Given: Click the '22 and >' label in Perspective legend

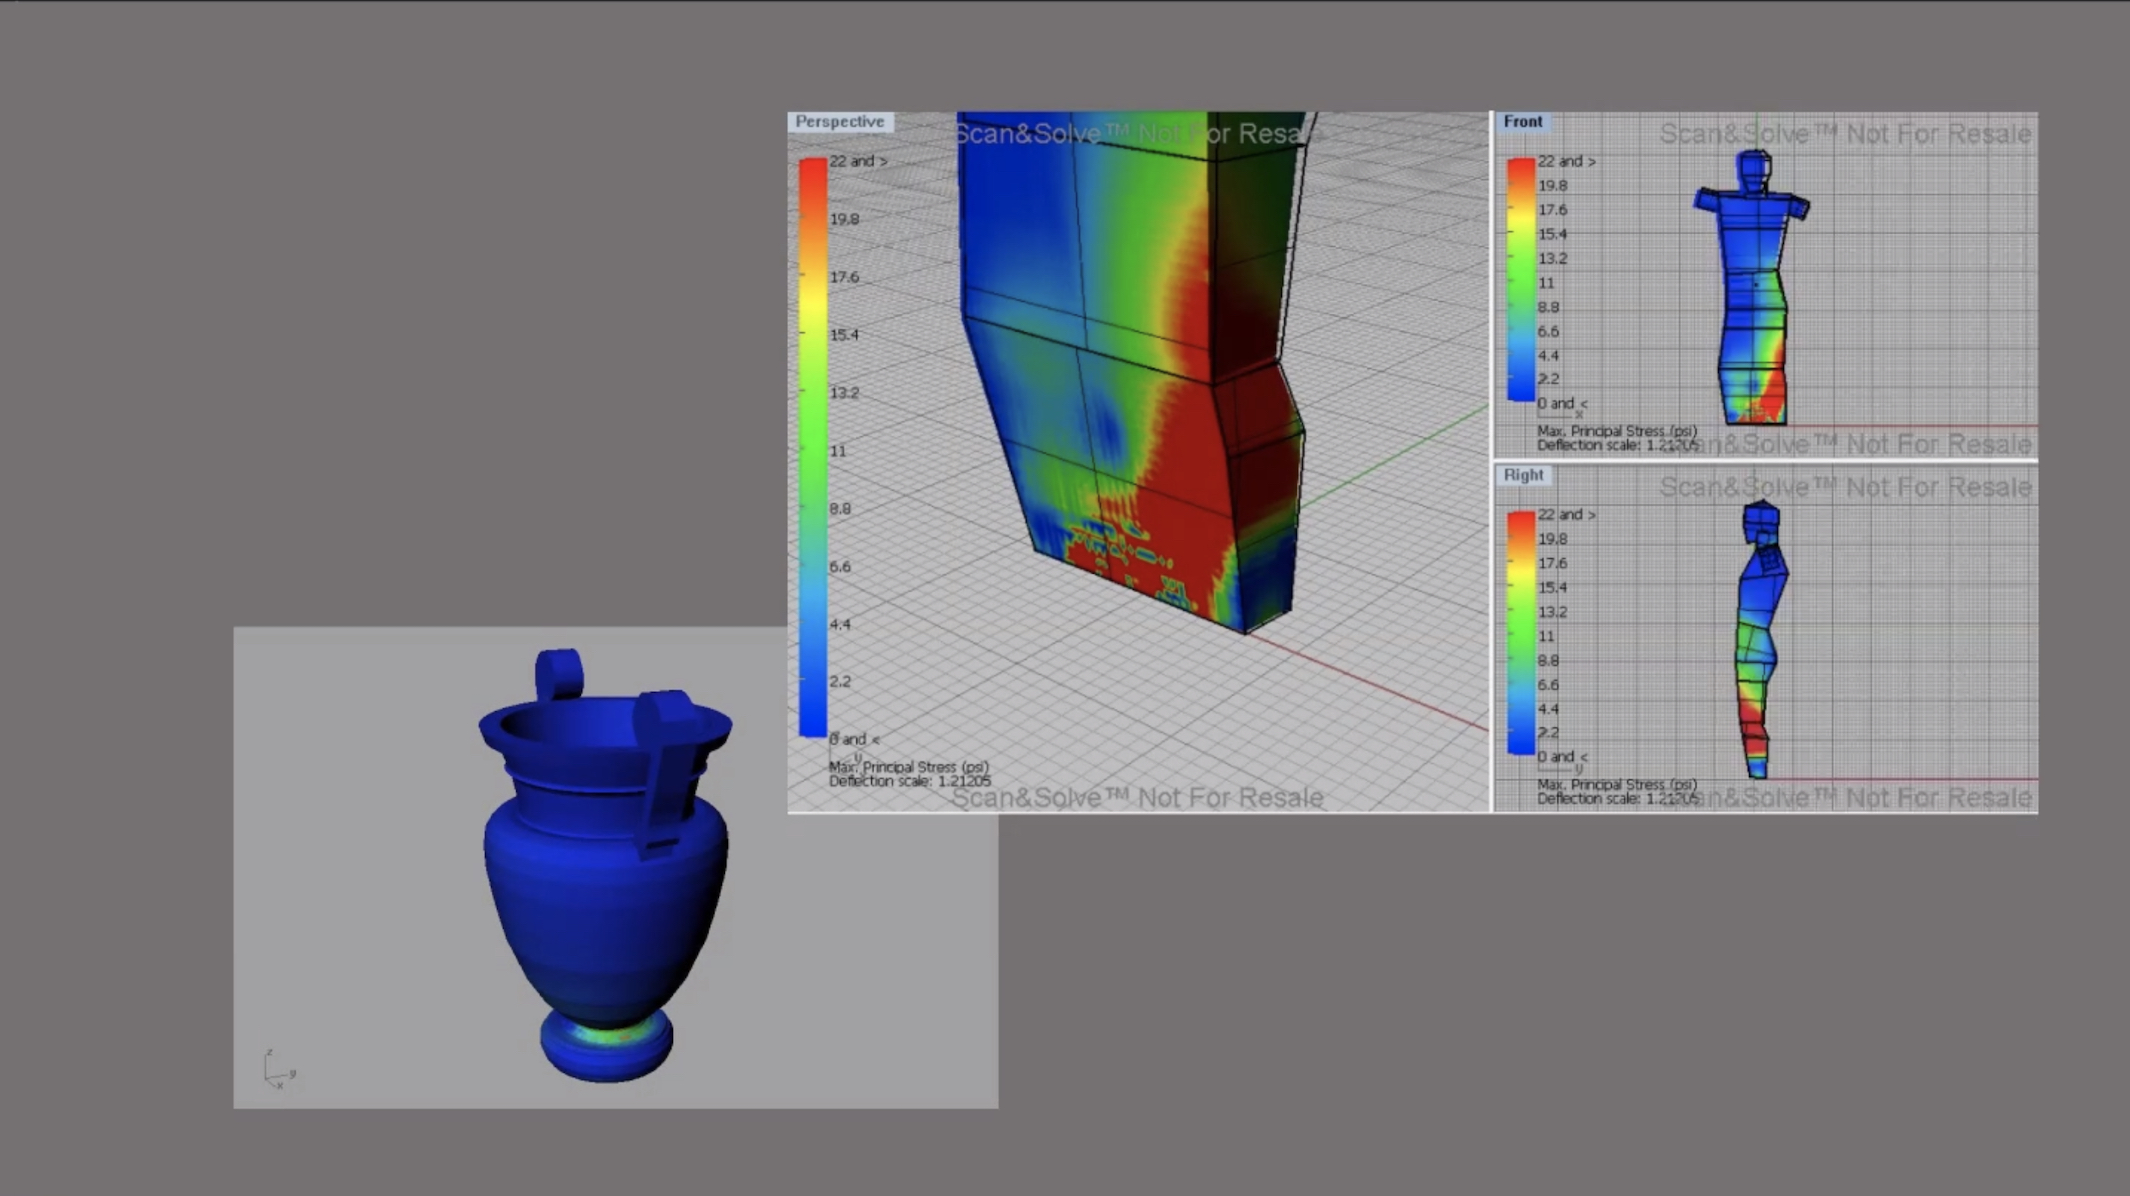Looking at the screenshot, I should coord(857,161).
